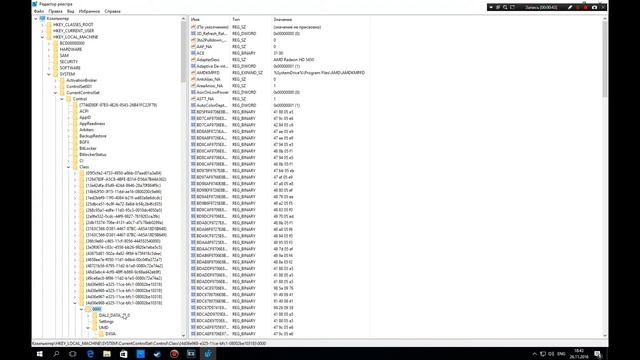
Task: Click the pencil annotation icon in recorder bar
Action: pos(570,7)
